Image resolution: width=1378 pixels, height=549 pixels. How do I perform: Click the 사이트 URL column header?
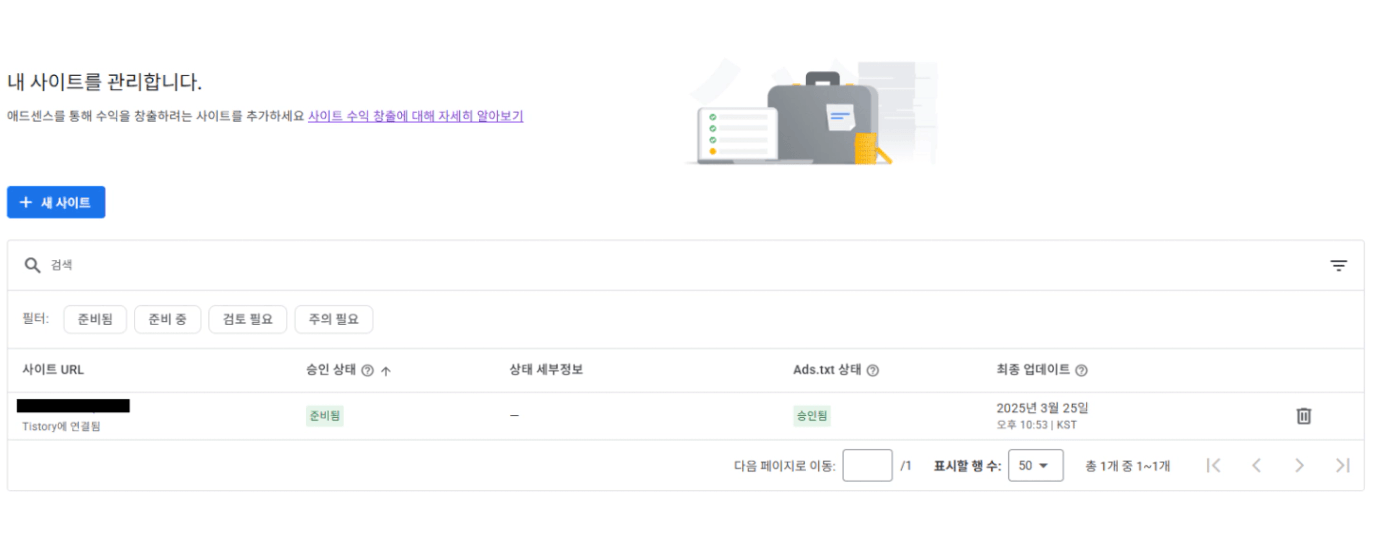coord(53,370)
